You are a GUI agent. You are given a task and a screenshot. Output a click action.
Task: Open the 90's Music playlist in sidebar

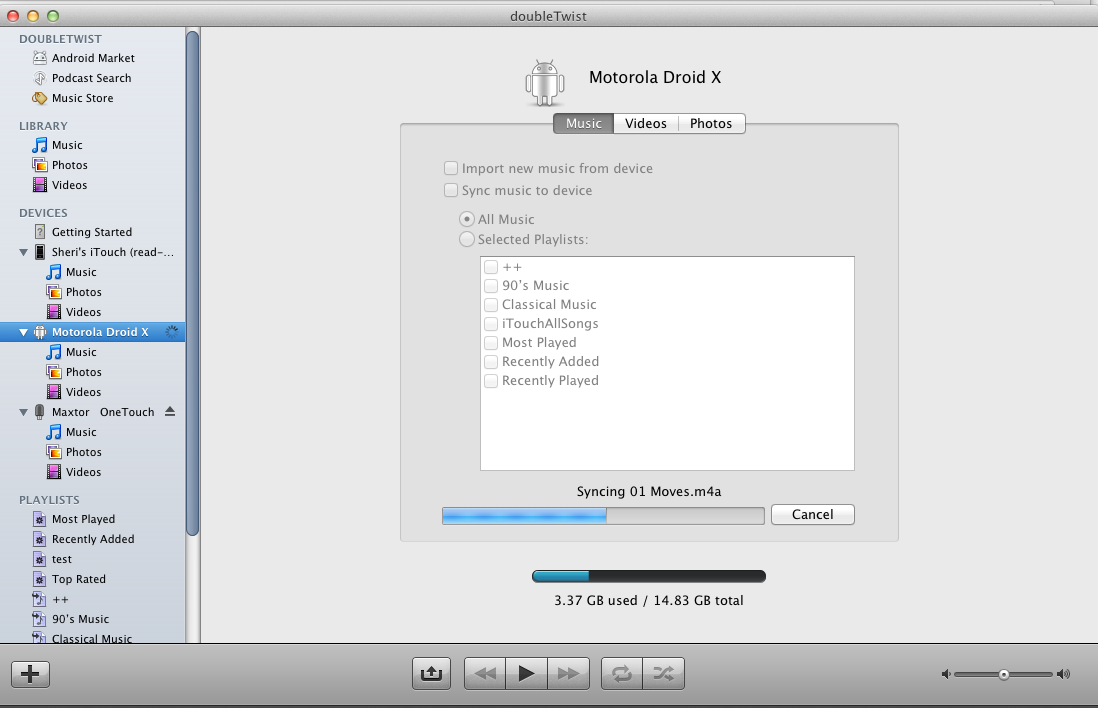[71, 619]
